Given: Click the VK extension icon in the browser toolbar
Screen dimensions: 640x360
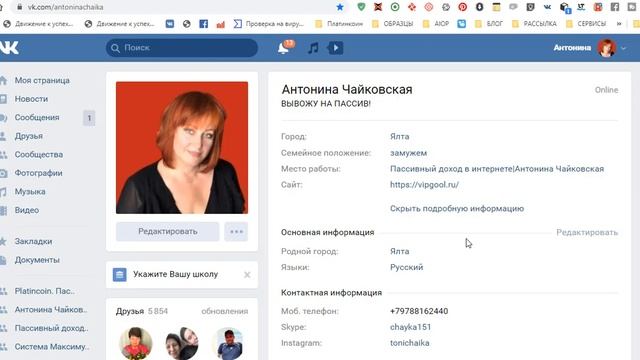Looking at the screenshot, I should [x=547, y=7].
